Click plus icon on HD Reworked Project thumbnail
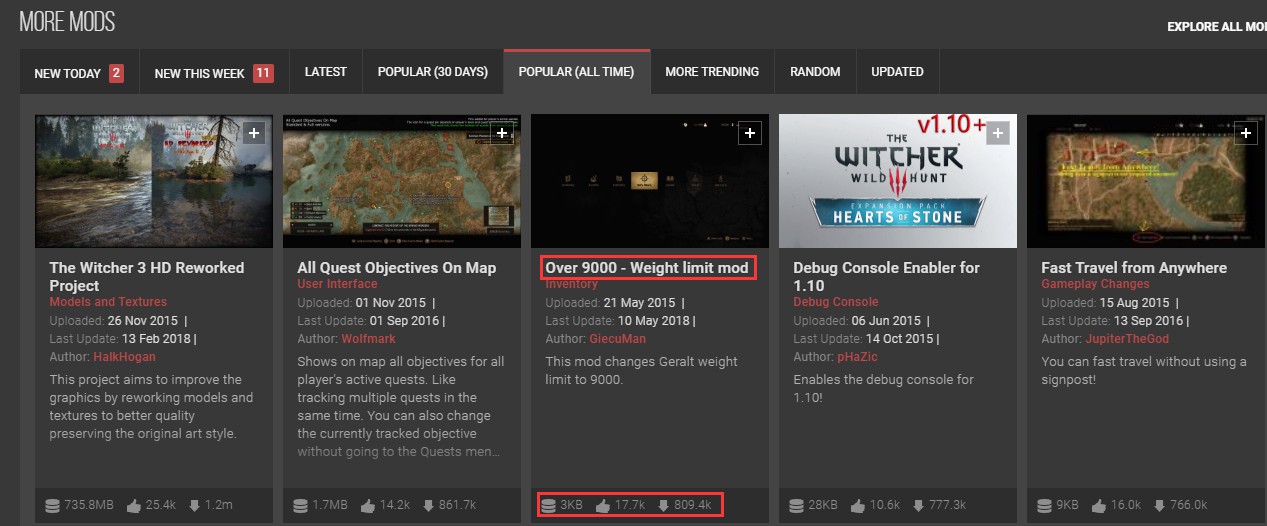Viewport: 1267px width, 526px height. 254,133
